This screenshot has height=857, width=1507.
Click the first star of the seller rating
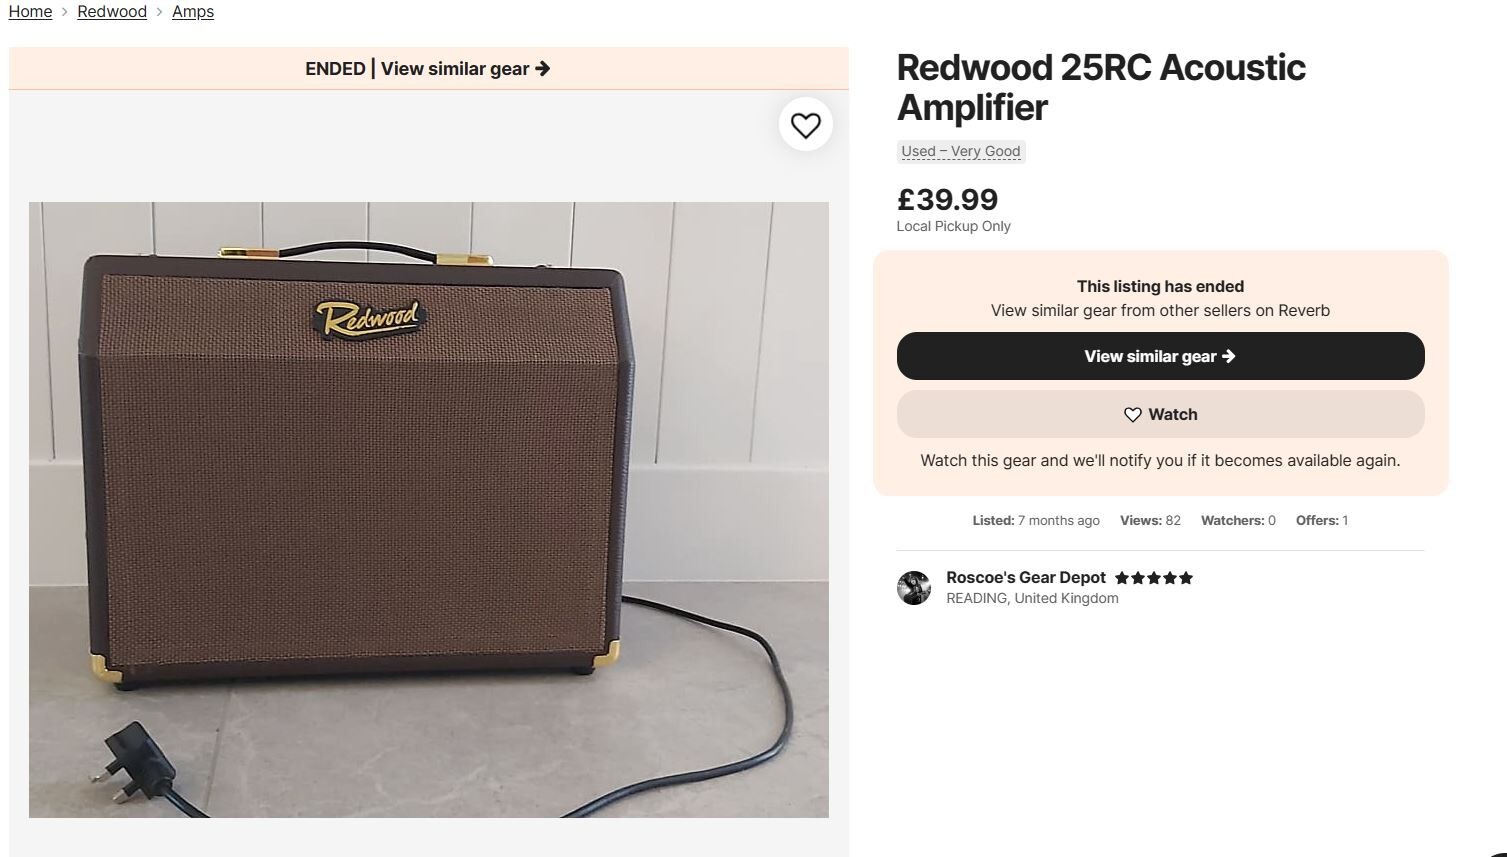tap(1122, 577)
